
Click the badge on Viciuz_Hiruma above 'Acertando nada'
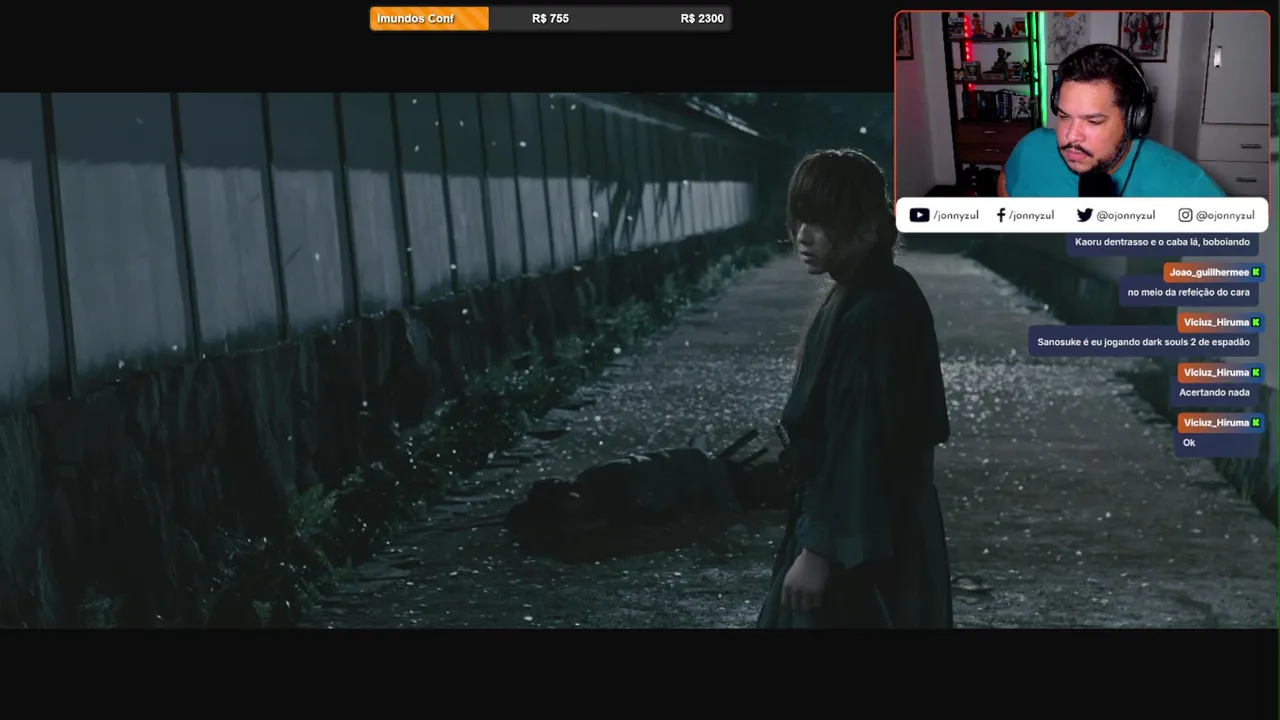[1256, 372]
